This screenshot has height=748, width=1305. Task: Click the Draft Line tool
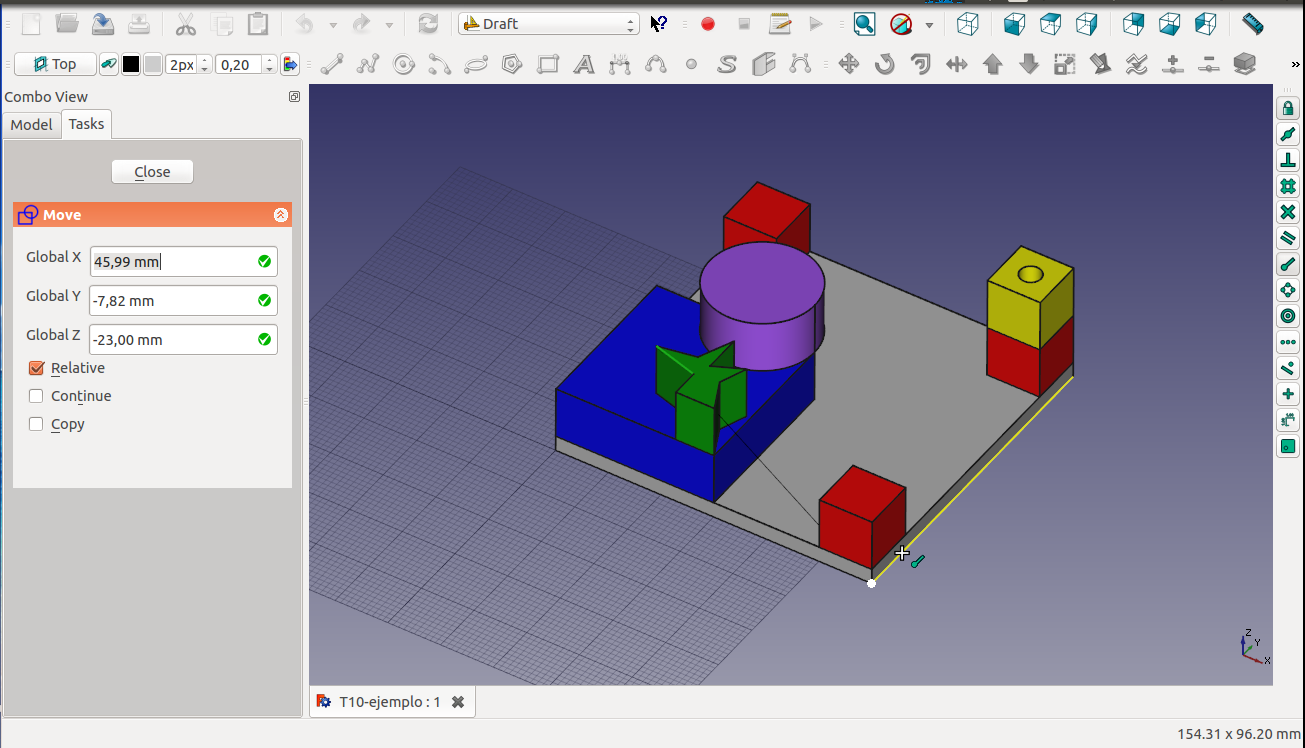(x=332, y=65)
